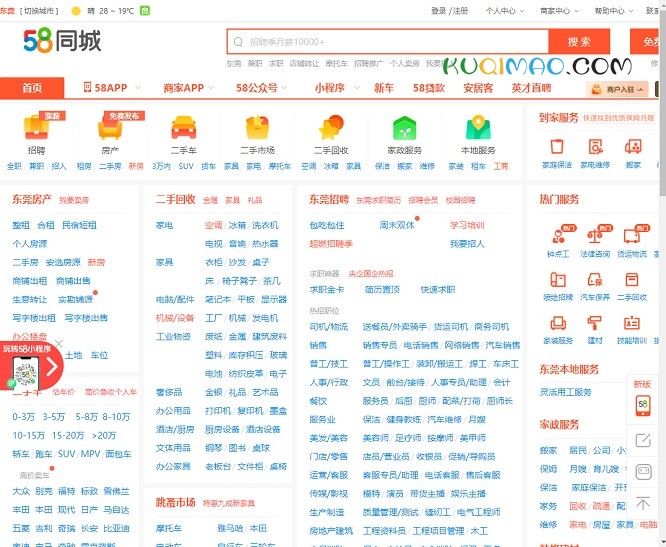Click the 新版 phone app icon in sidebar
The width and height of the screenshot is (666, 547).
[643, 405]
